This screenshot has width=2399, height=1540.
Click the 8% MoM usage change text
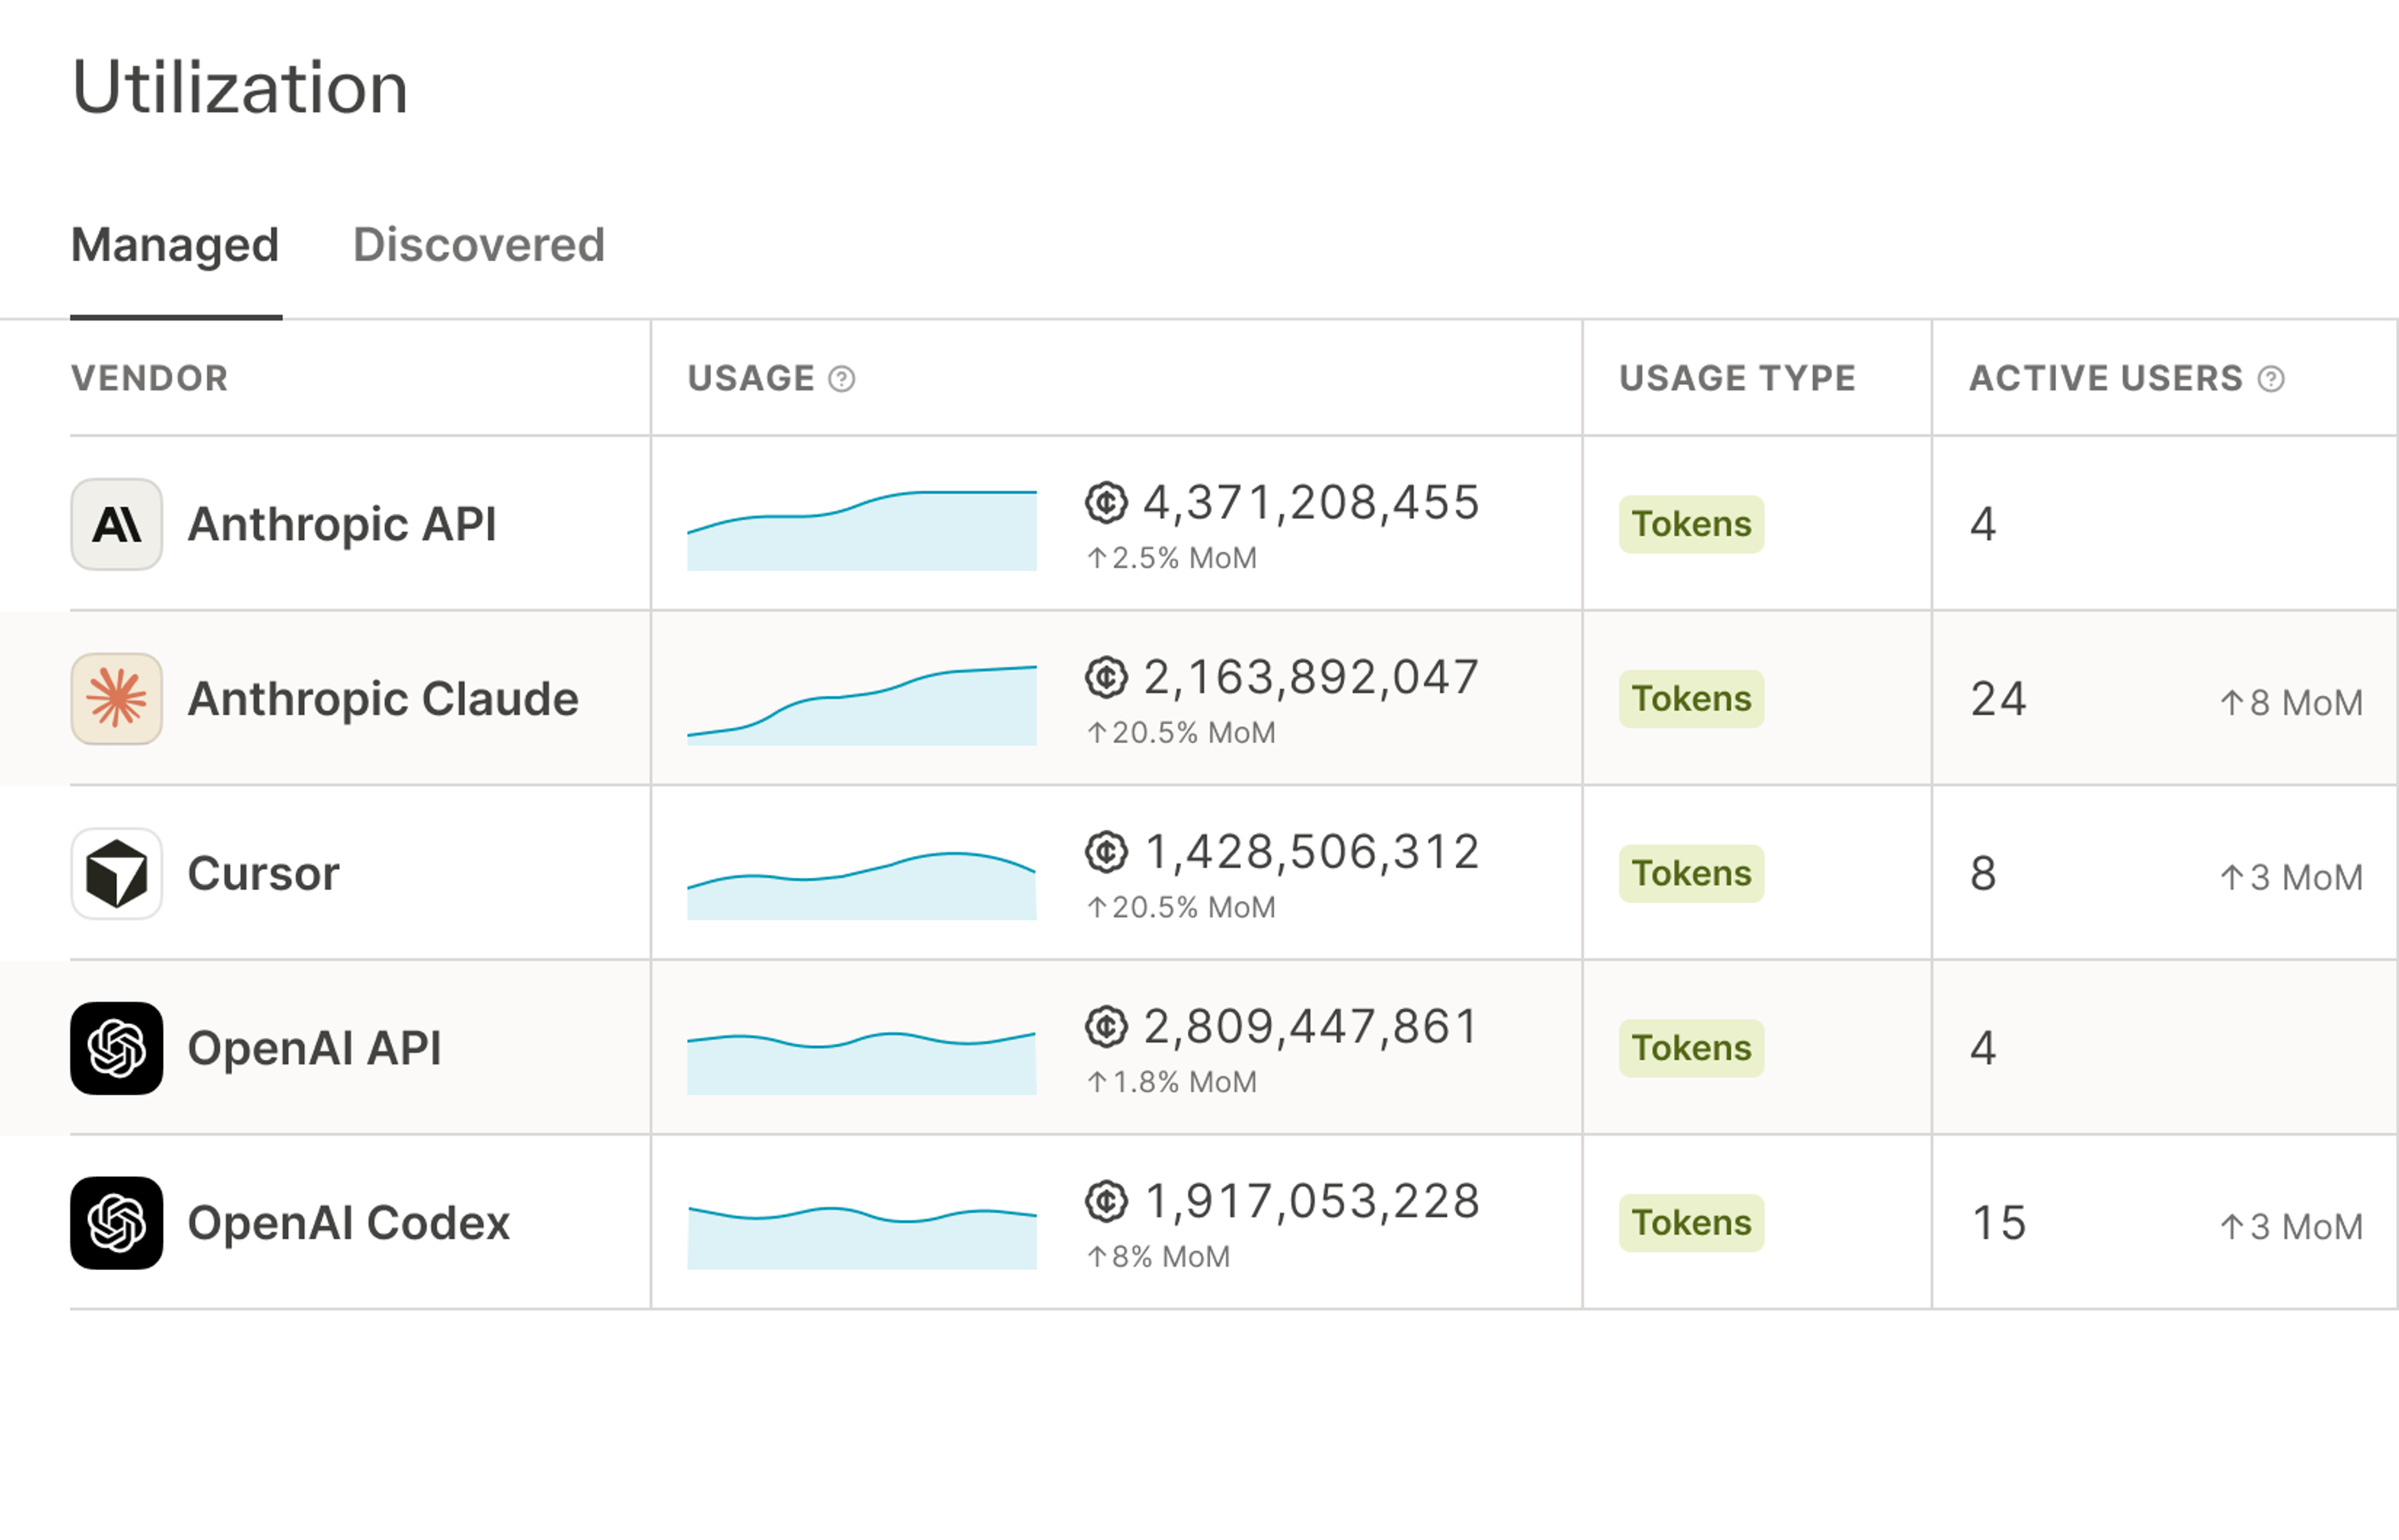(1158, 1257)
